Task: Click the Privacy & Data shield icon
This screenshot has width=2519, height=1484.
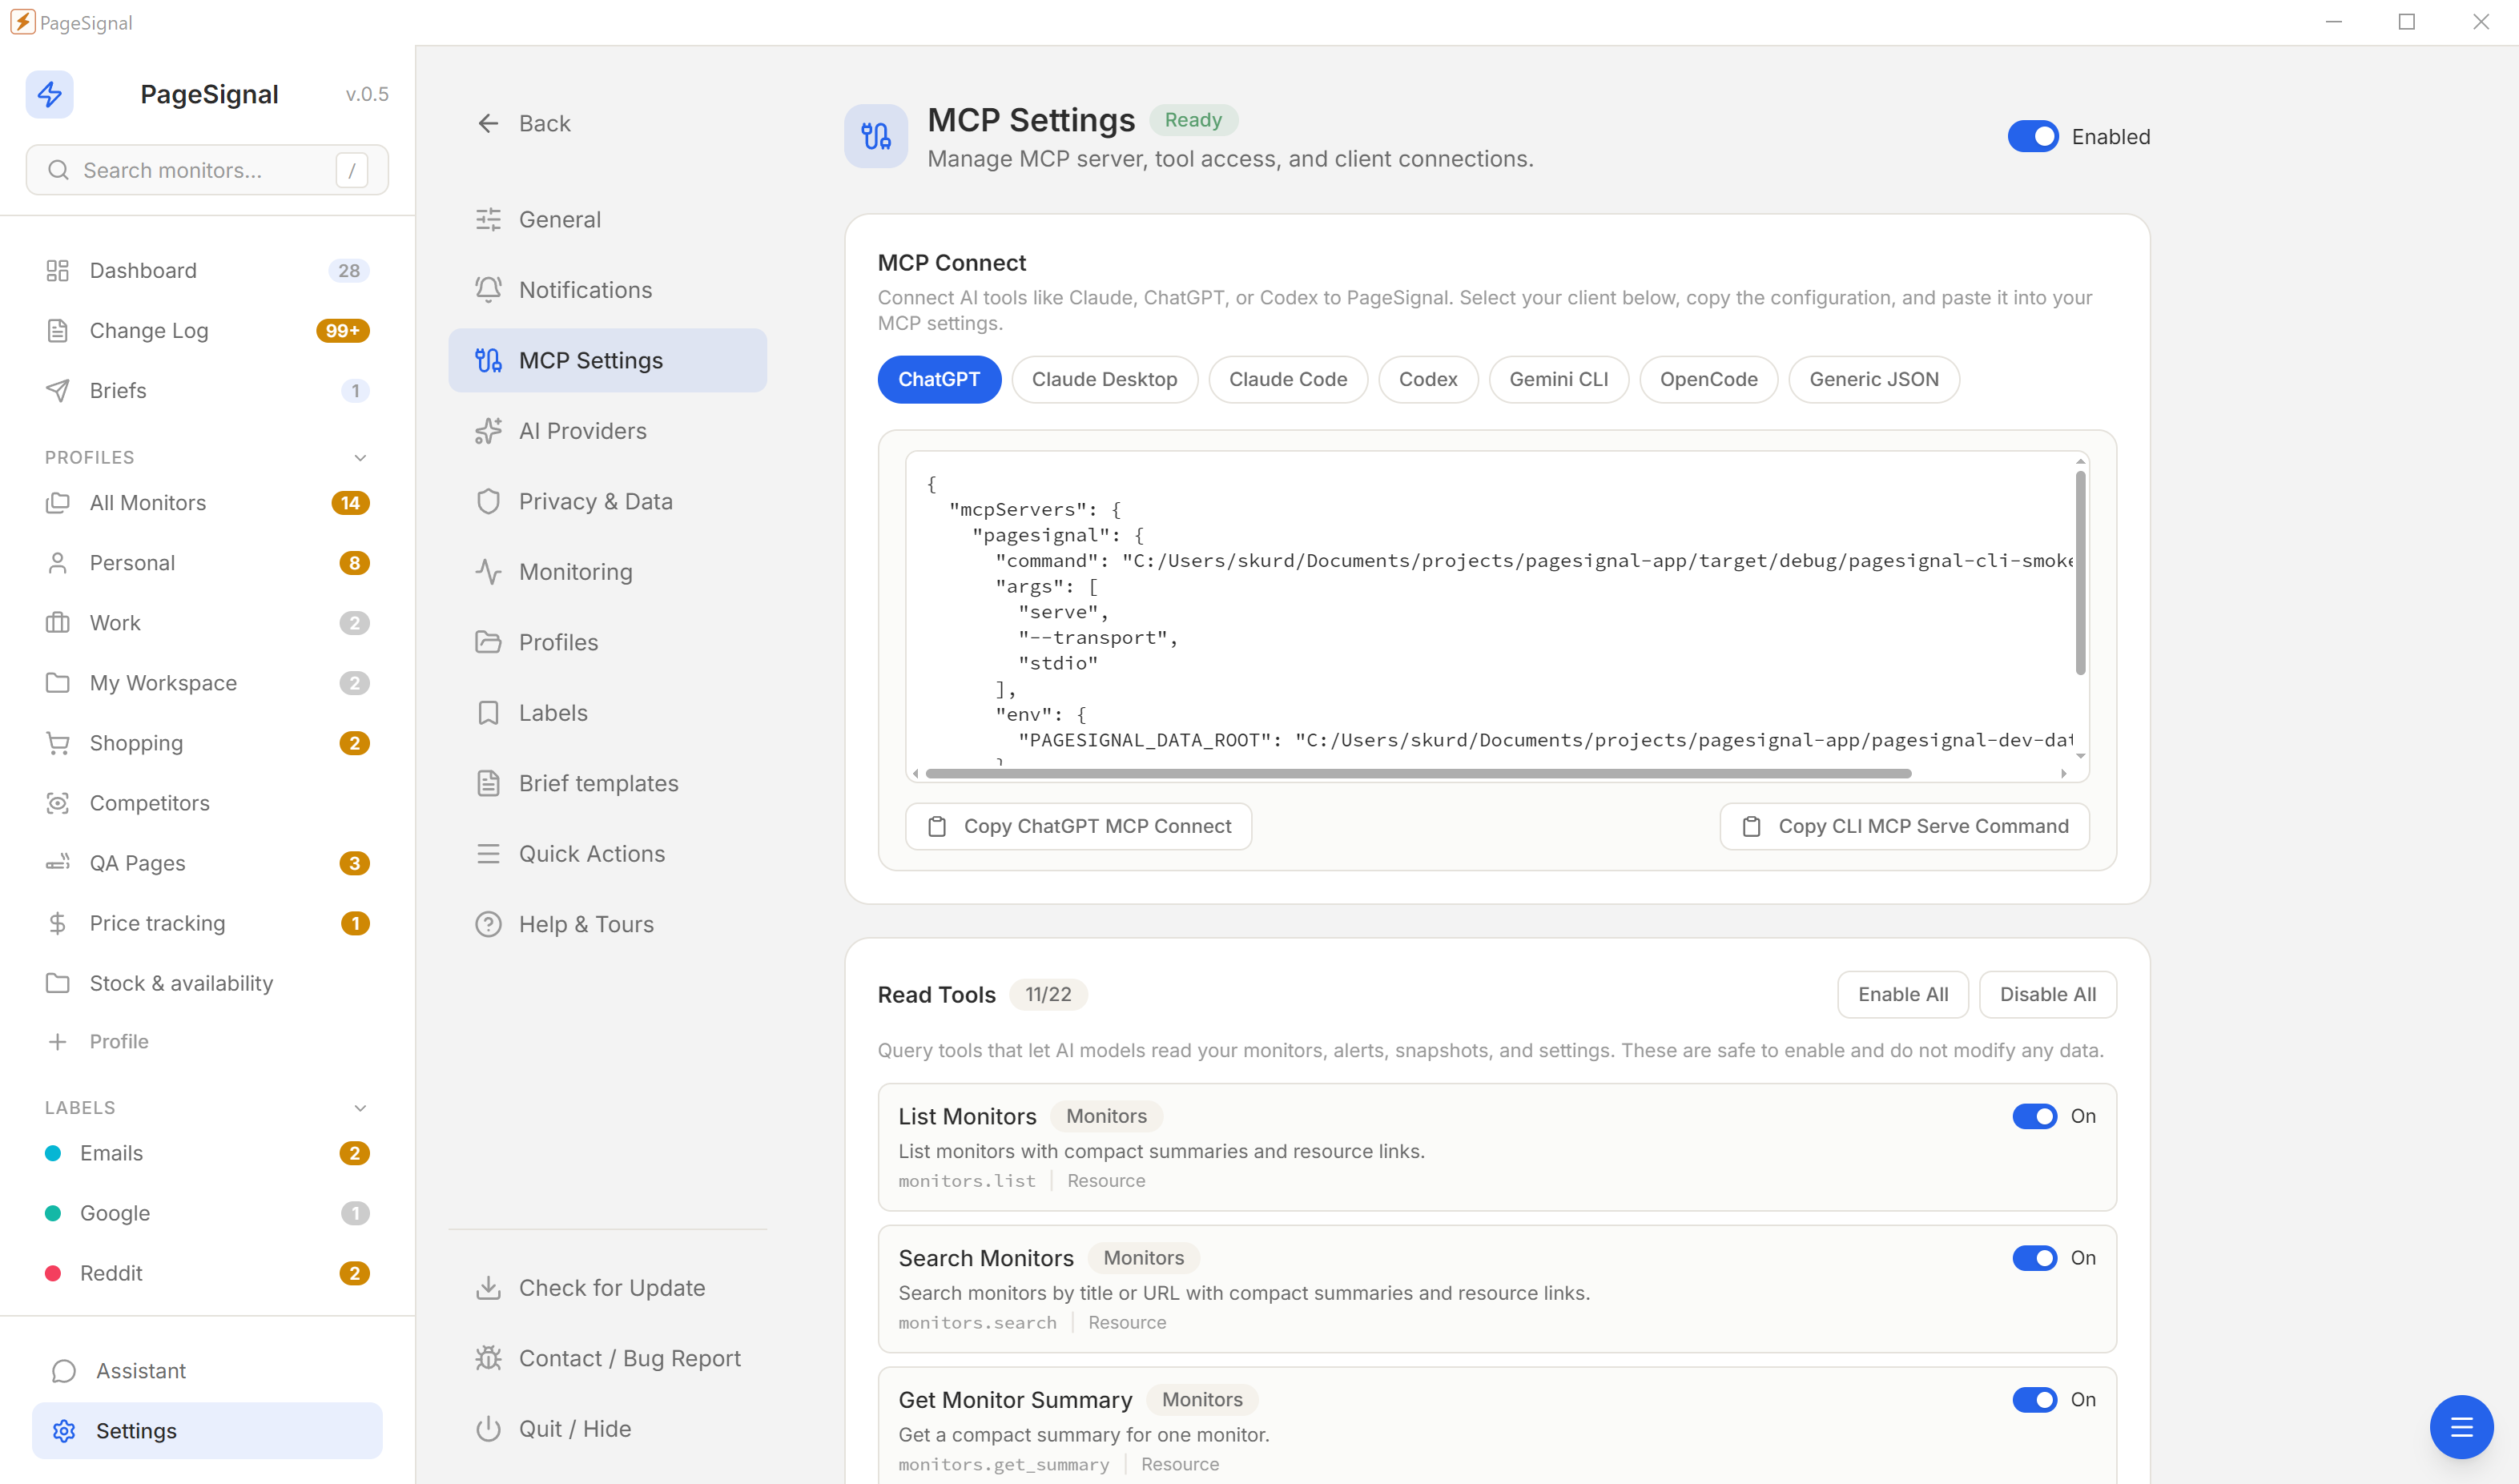Action: coord(488,501)
